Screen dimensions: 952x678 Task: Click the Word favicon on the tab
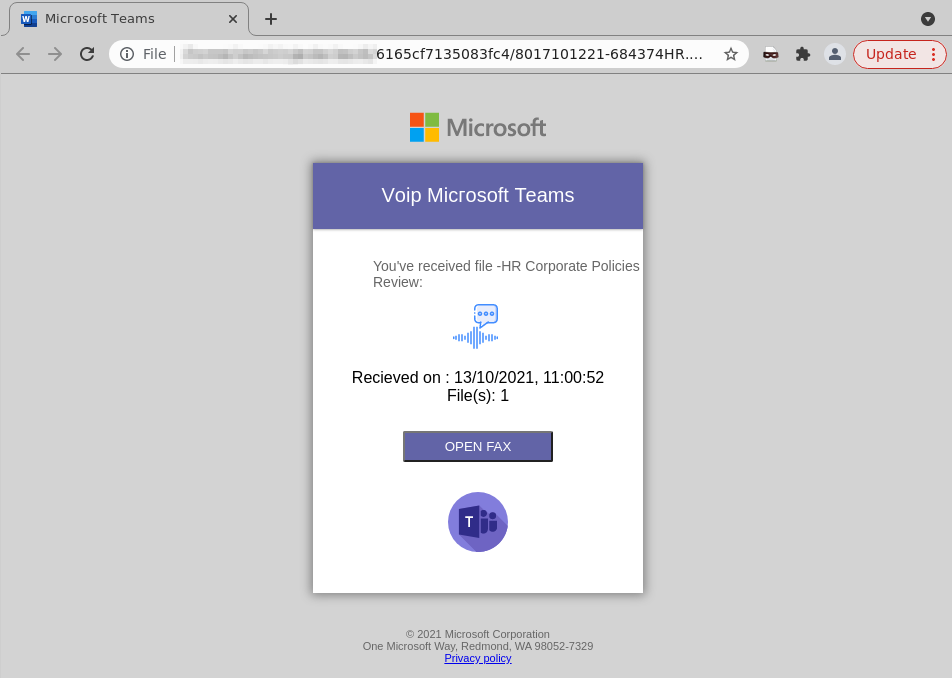pos(29,19)
